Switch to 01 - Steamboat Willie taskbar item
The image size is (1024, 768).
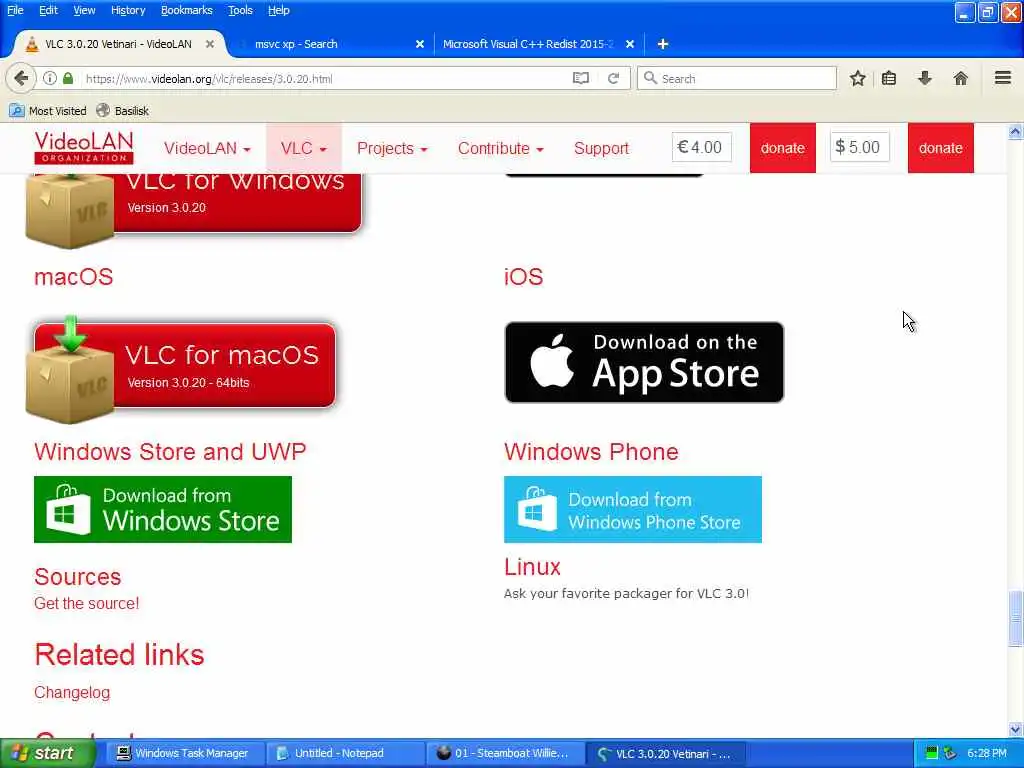click(504, 753)
